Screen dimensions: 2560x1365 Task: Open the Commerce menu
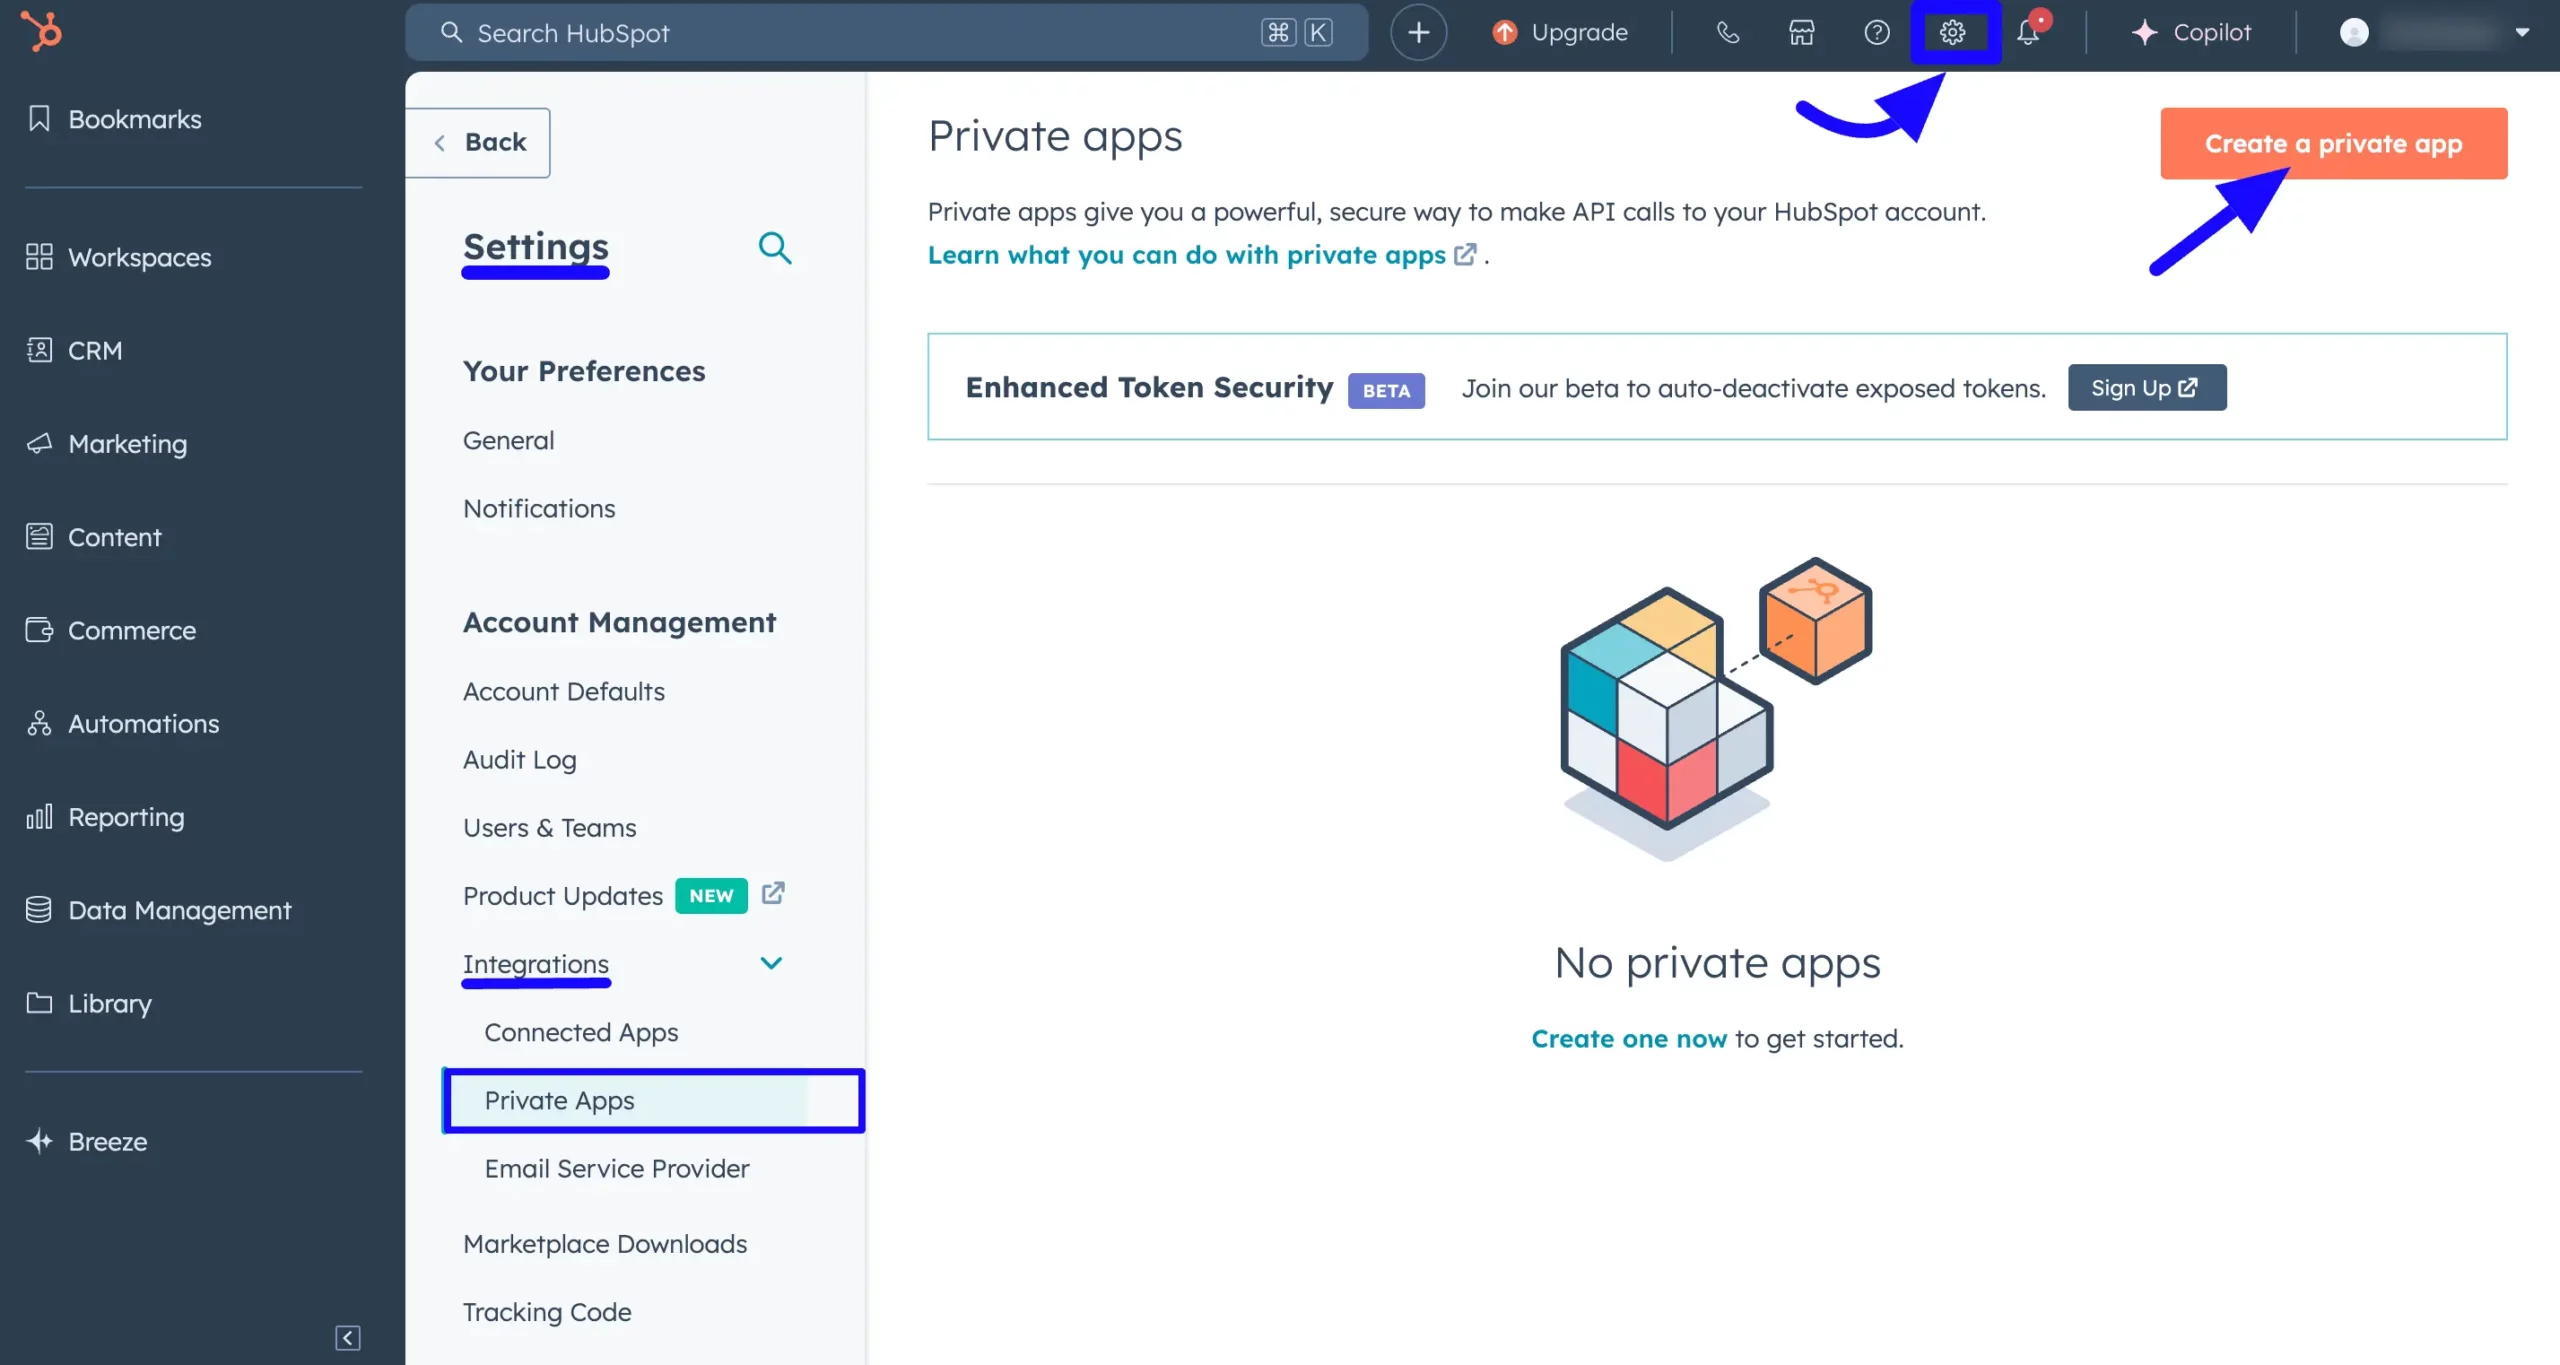111,631
